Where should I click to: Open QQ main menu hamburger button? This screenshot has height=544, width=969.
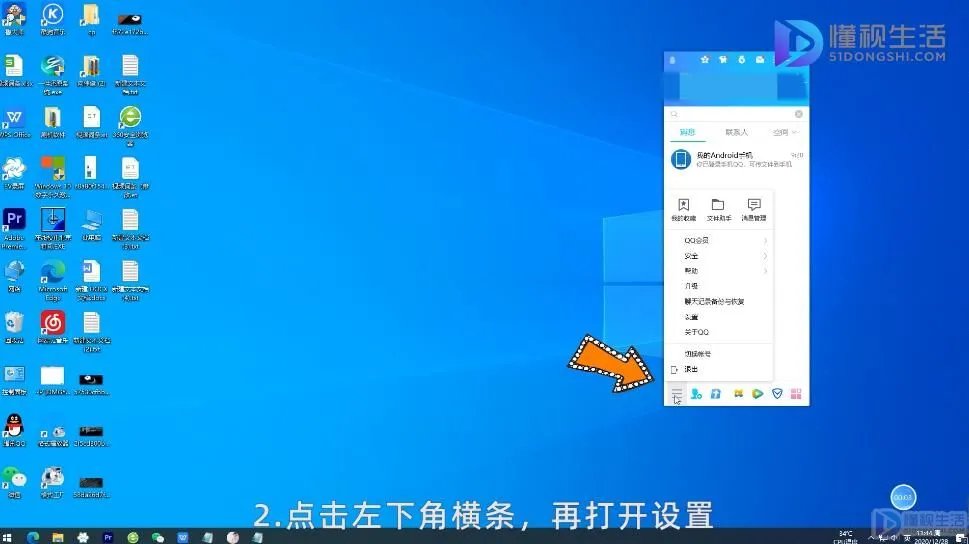pos(677,394)
